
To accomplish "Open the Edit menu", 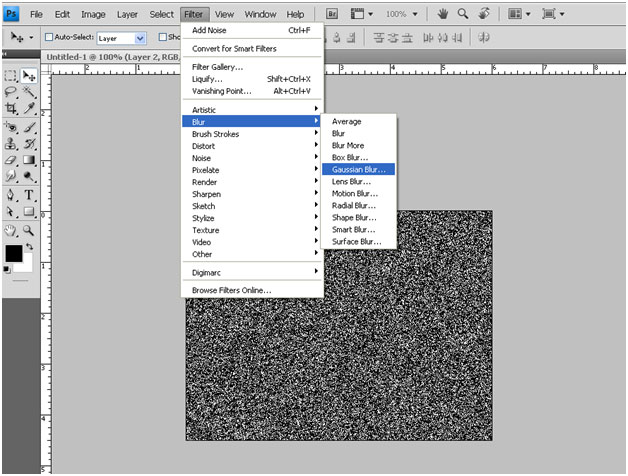I will 62,14.
